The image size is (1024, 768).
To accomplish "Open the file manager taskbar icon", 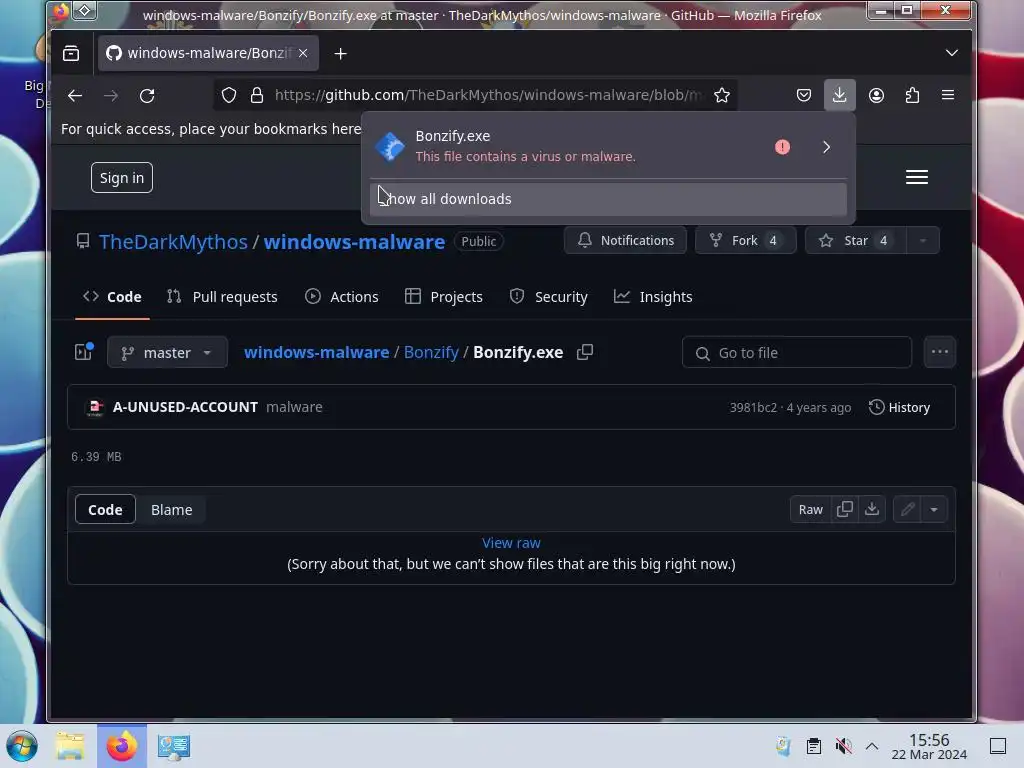I will [70, 746].
